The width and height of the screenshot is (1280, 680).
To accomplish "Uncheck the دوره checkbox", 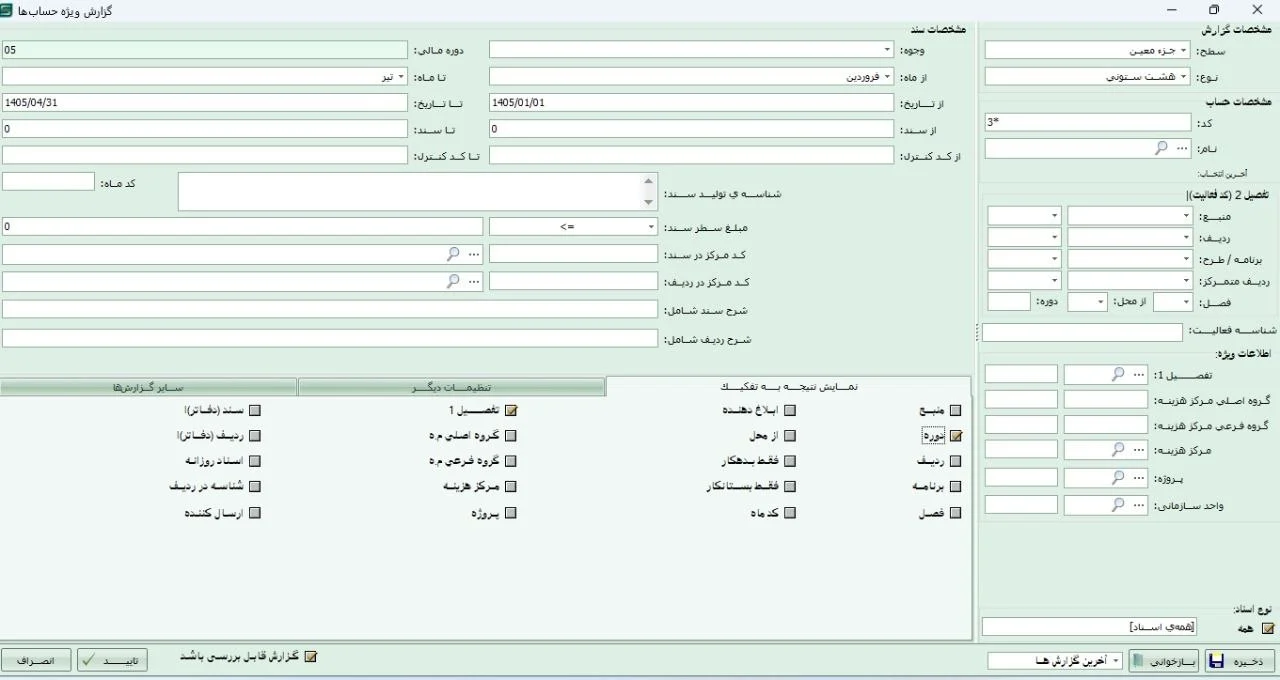I will click(x=955, y=436).
